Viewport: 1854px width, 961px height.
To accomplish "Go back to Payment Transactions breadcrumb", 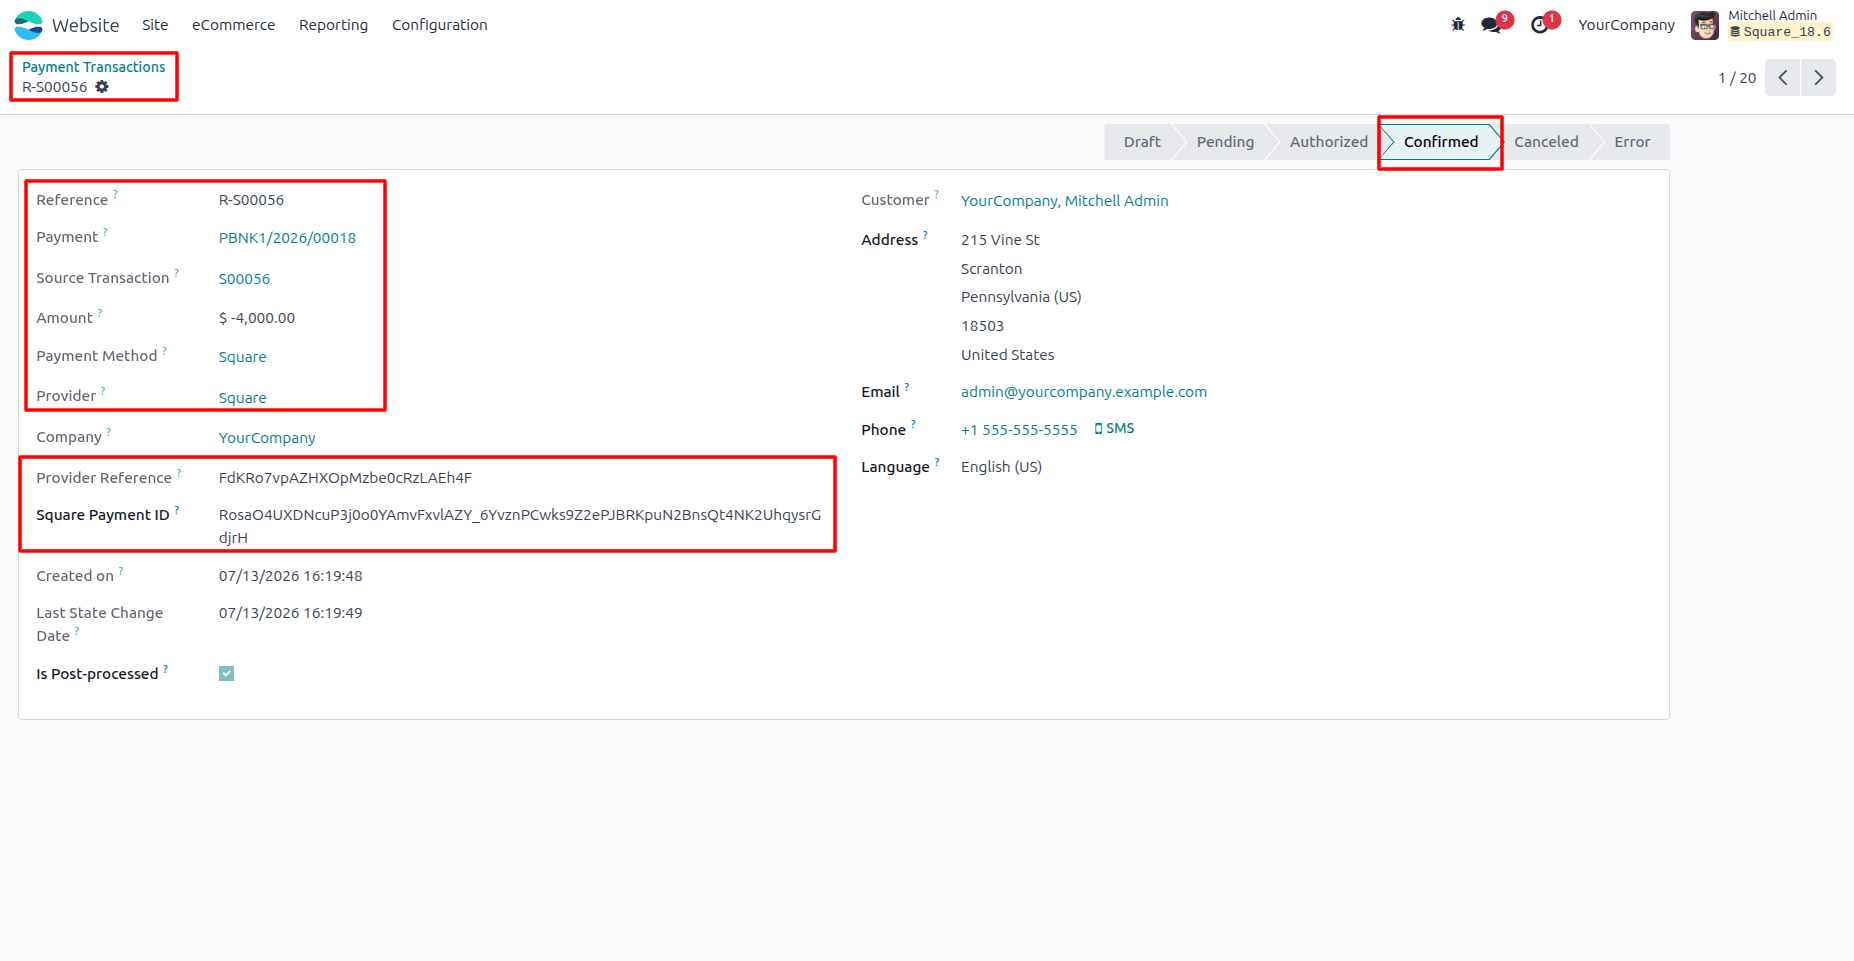I will pyautogui.click(x=94, y=67).
